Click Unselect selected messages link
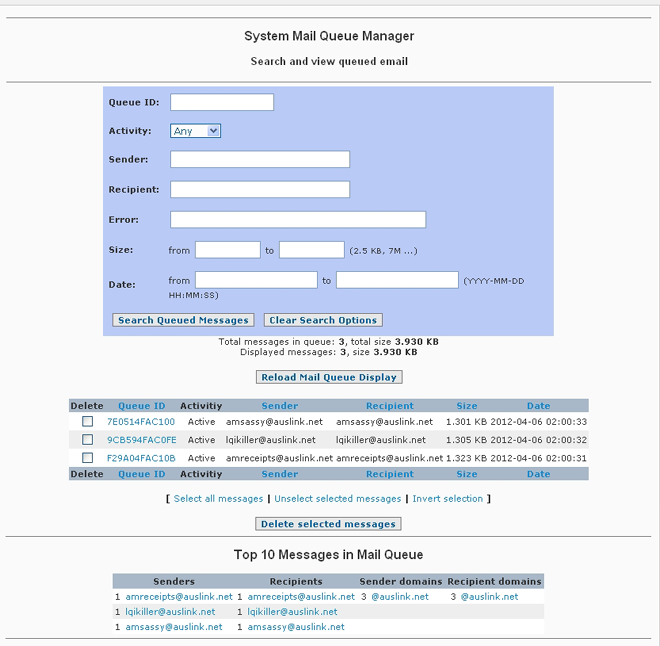660x646 pixels. [x=338, y=499]
